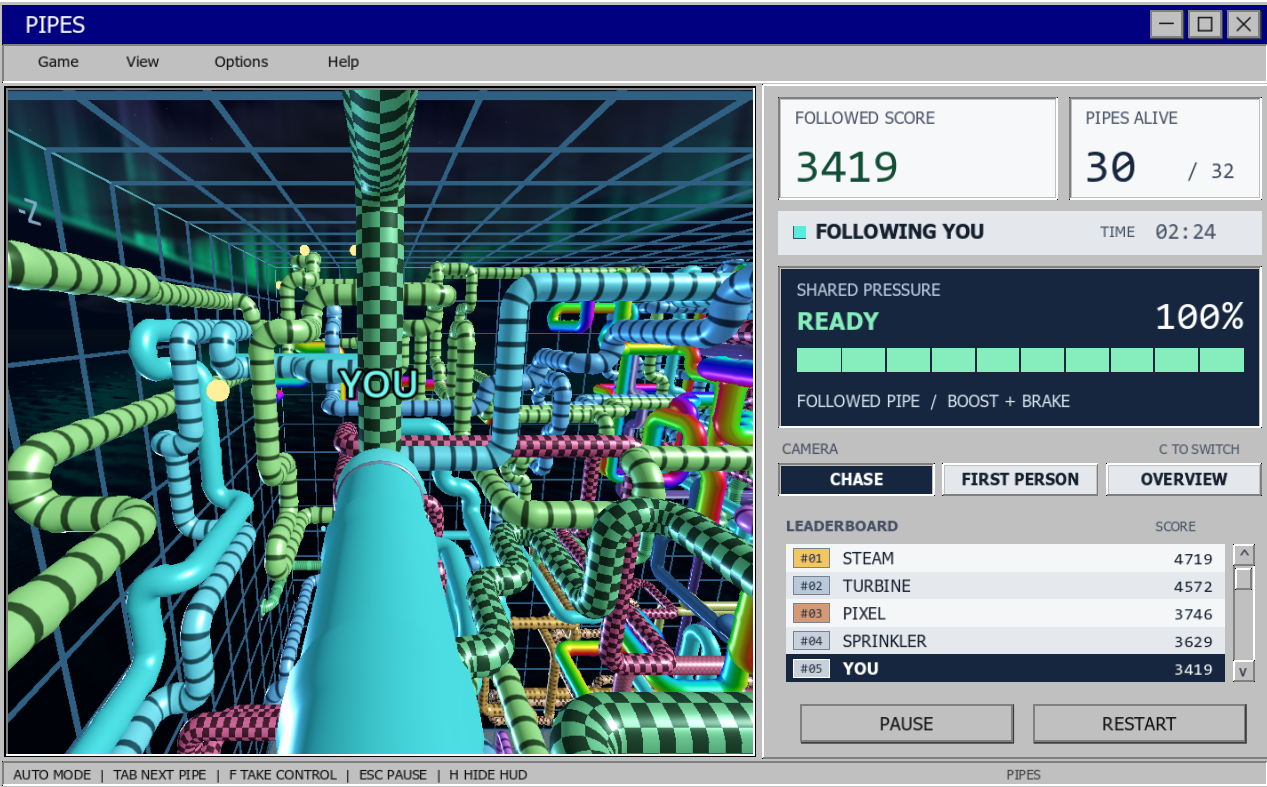1267x787 pixels.
Task: Switch camera to First Person
Action: point(1020,479)
